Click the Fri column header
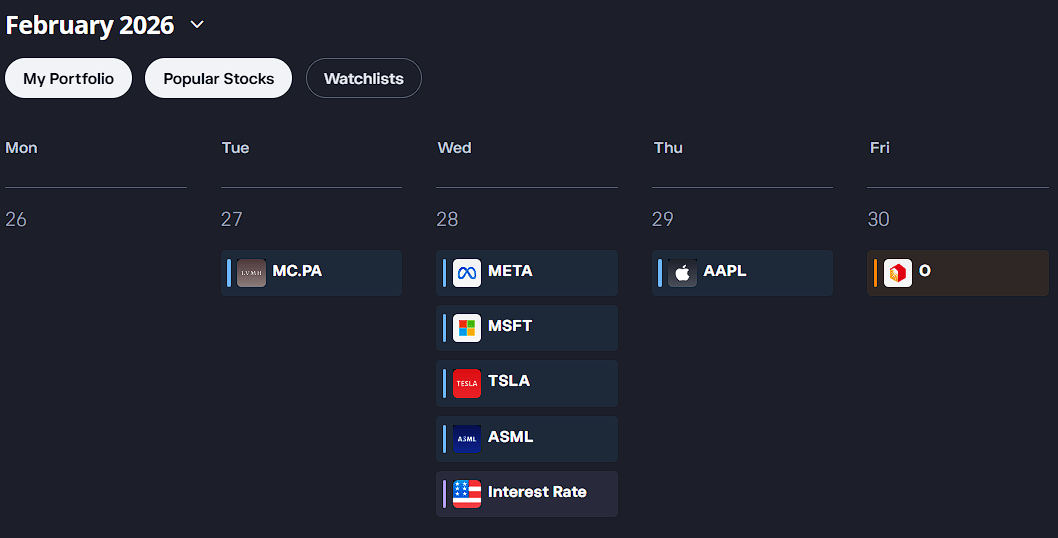The width and height of the screenshot is (1058, 538). point(879,148)
